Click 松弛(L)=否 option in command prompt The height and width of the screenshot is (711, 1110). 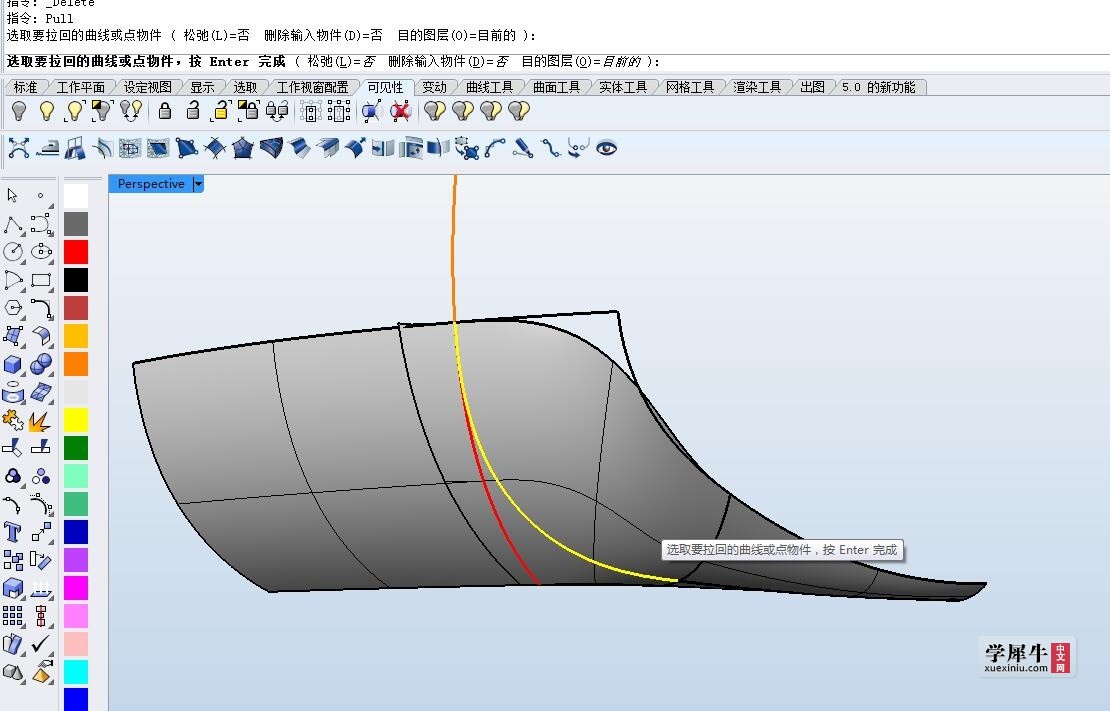(x=341, y=62)
